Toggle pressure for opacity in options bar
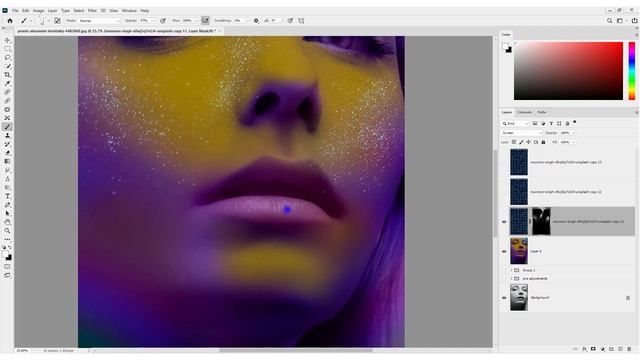 (163, 20)
